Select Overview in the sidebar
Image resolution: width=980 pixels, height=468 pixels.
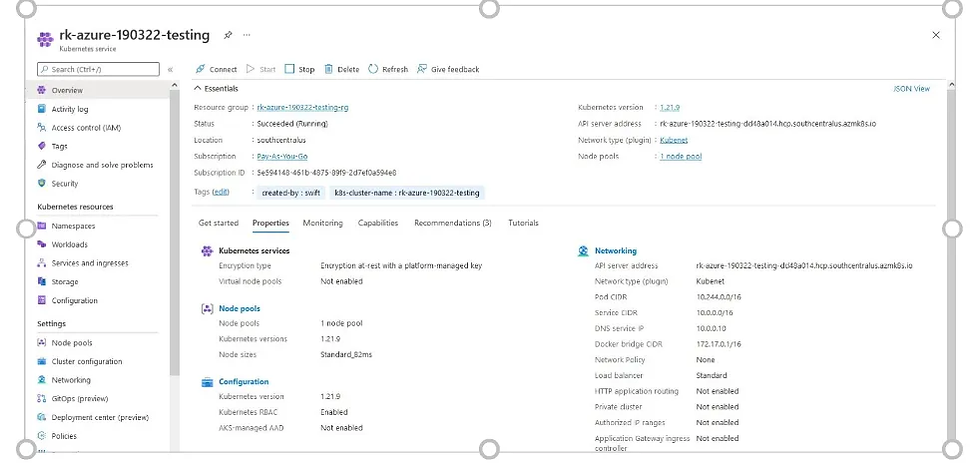[x=97, y=90]
